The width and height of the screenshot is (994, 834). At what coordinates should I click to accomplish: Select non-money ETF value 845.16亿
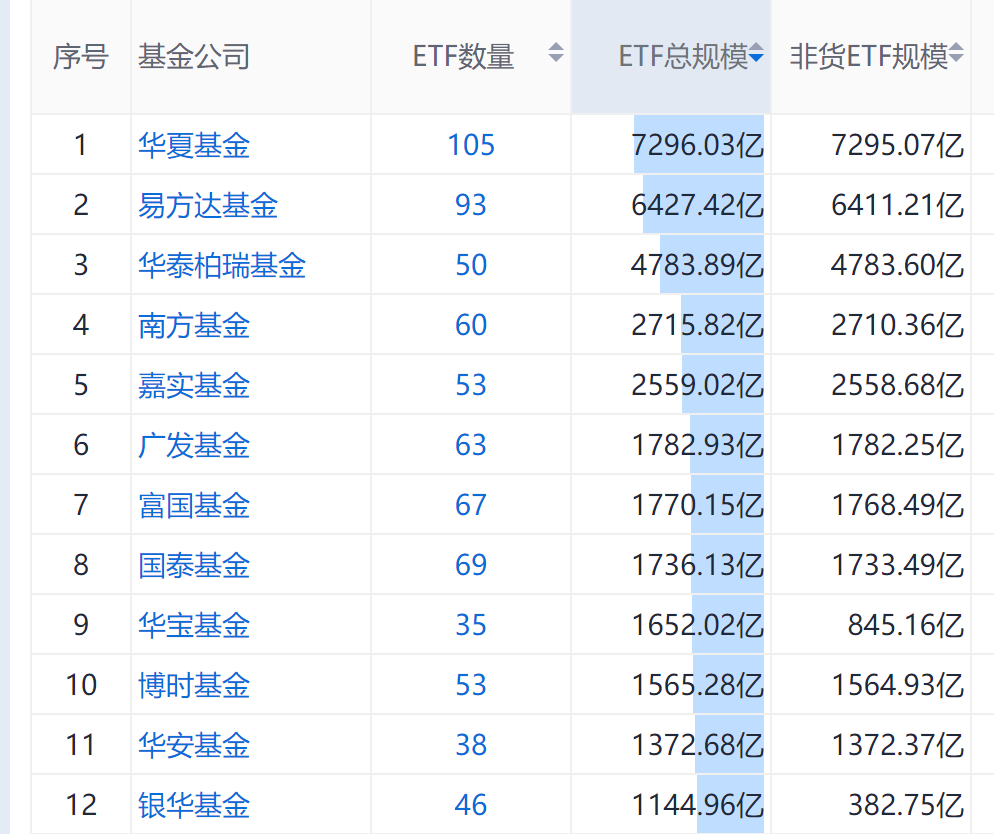pos(906,625)
